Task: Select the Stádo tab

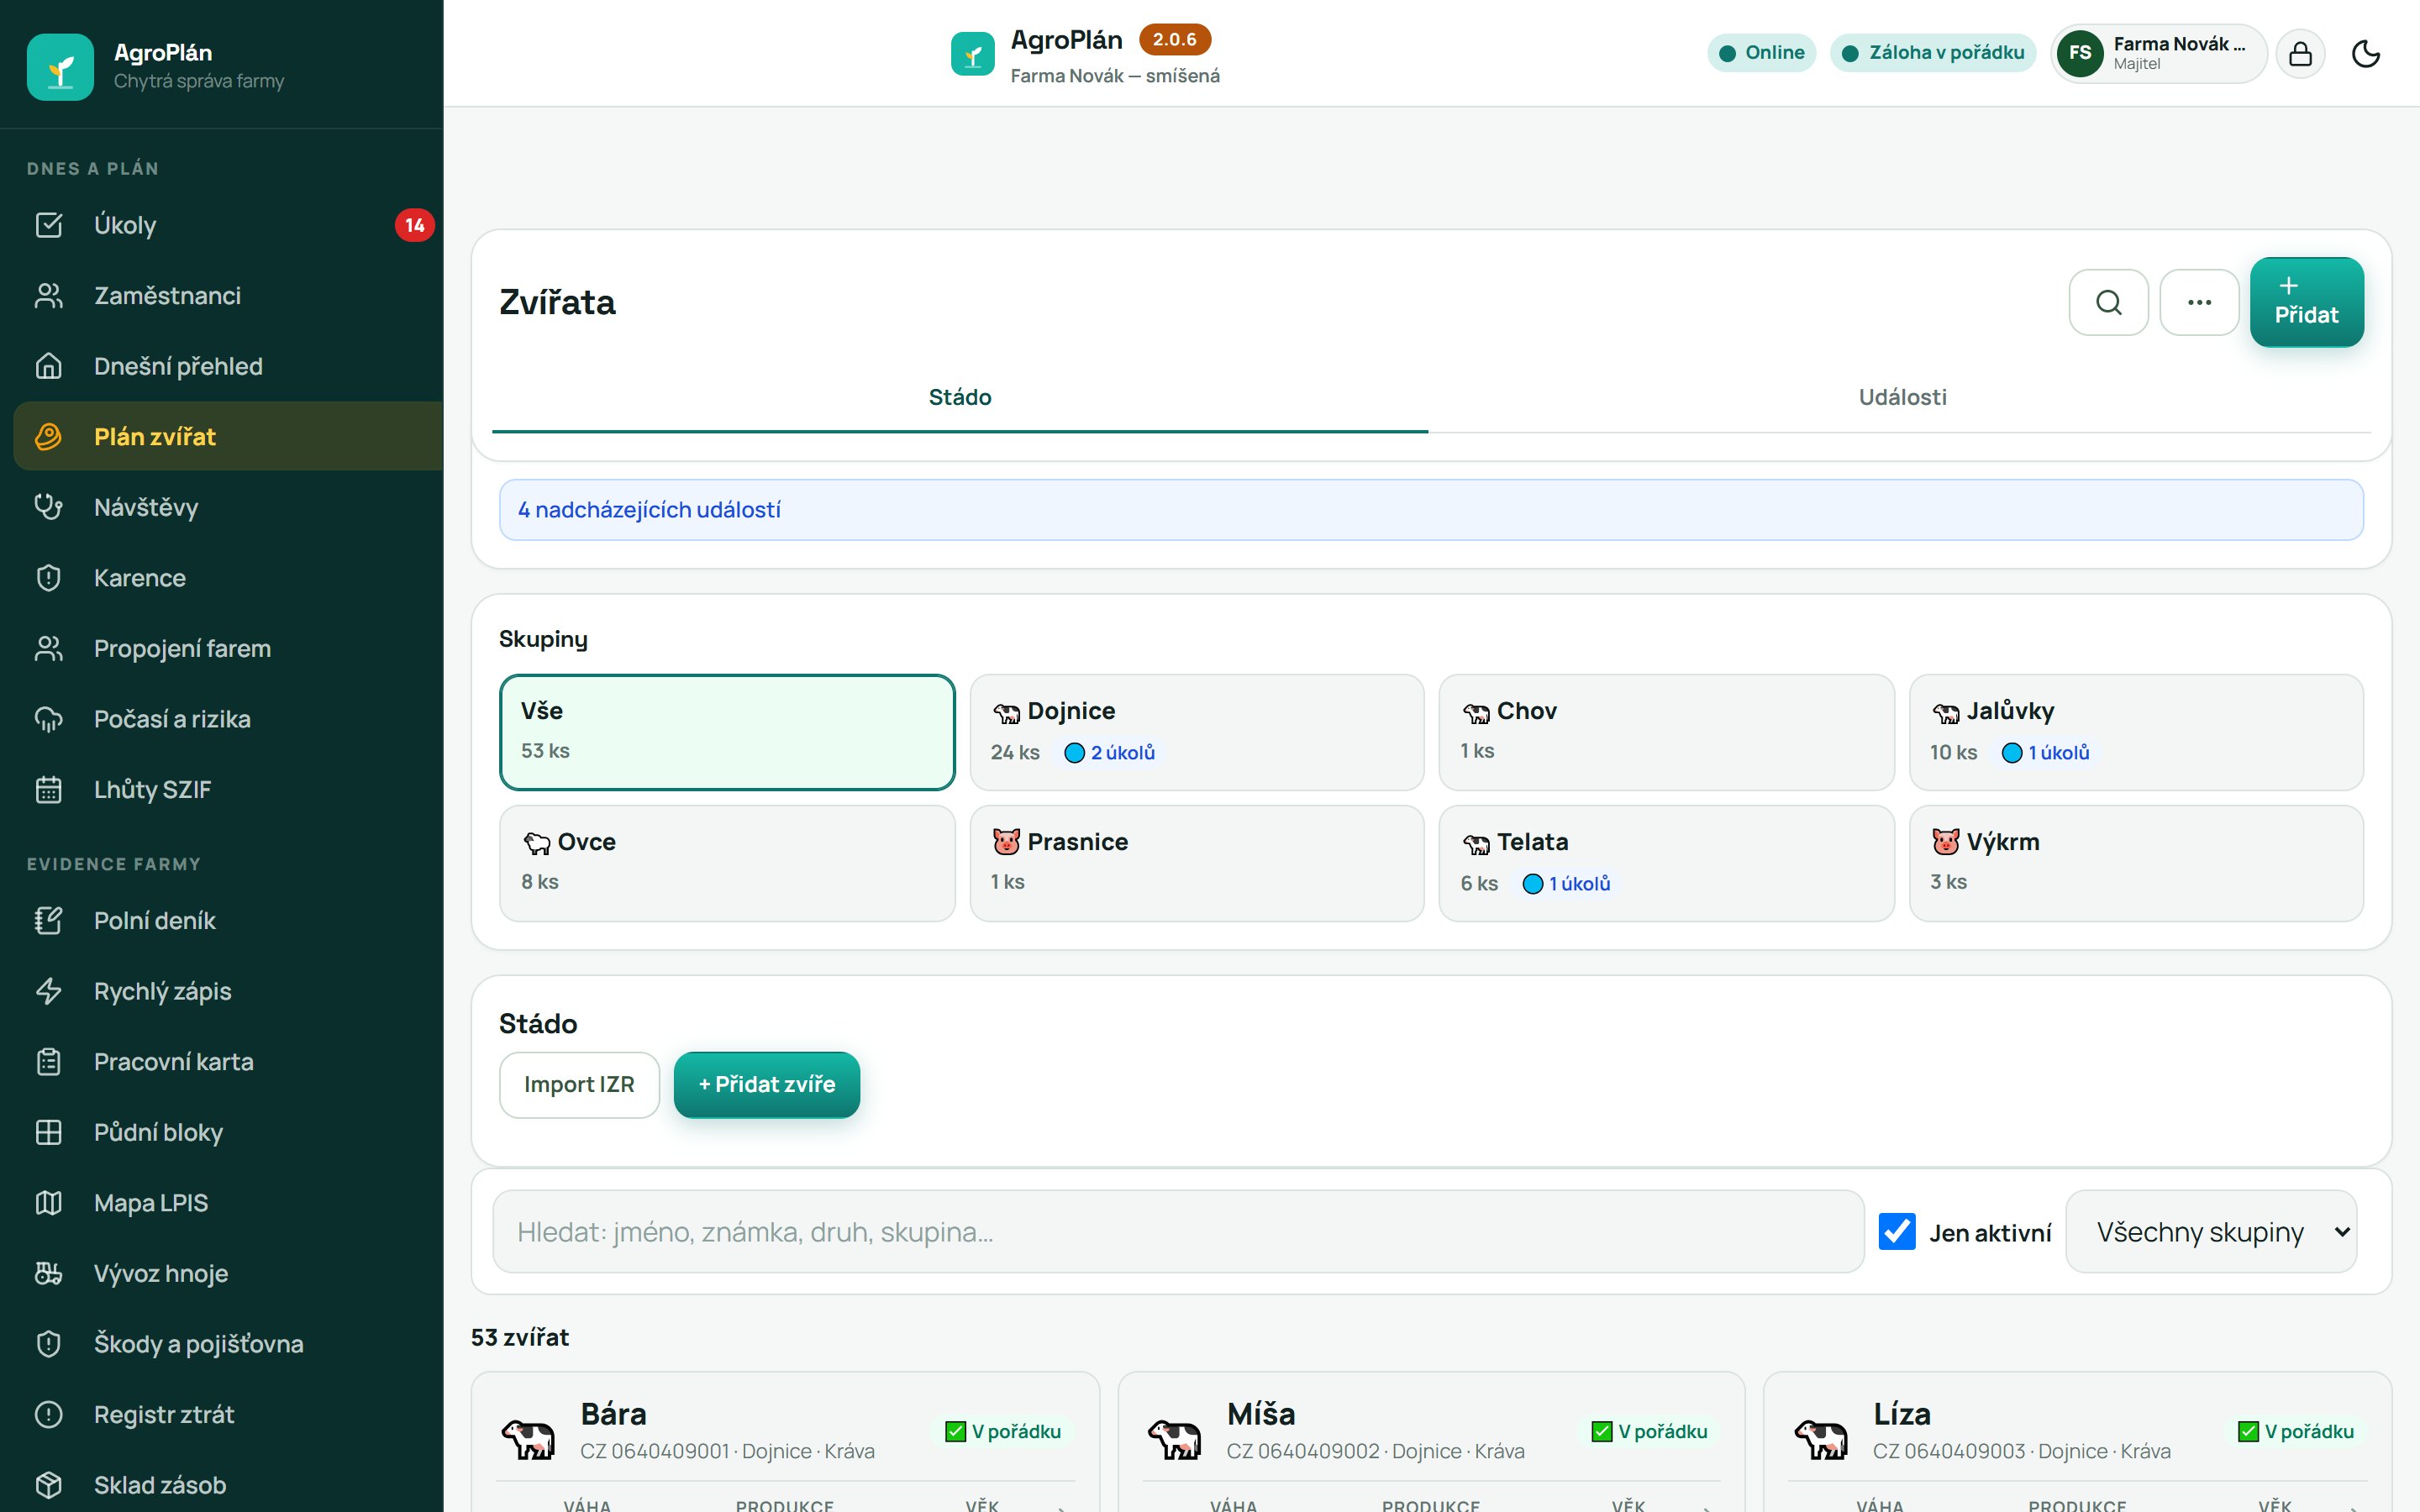Action: (x=960, y=397)
